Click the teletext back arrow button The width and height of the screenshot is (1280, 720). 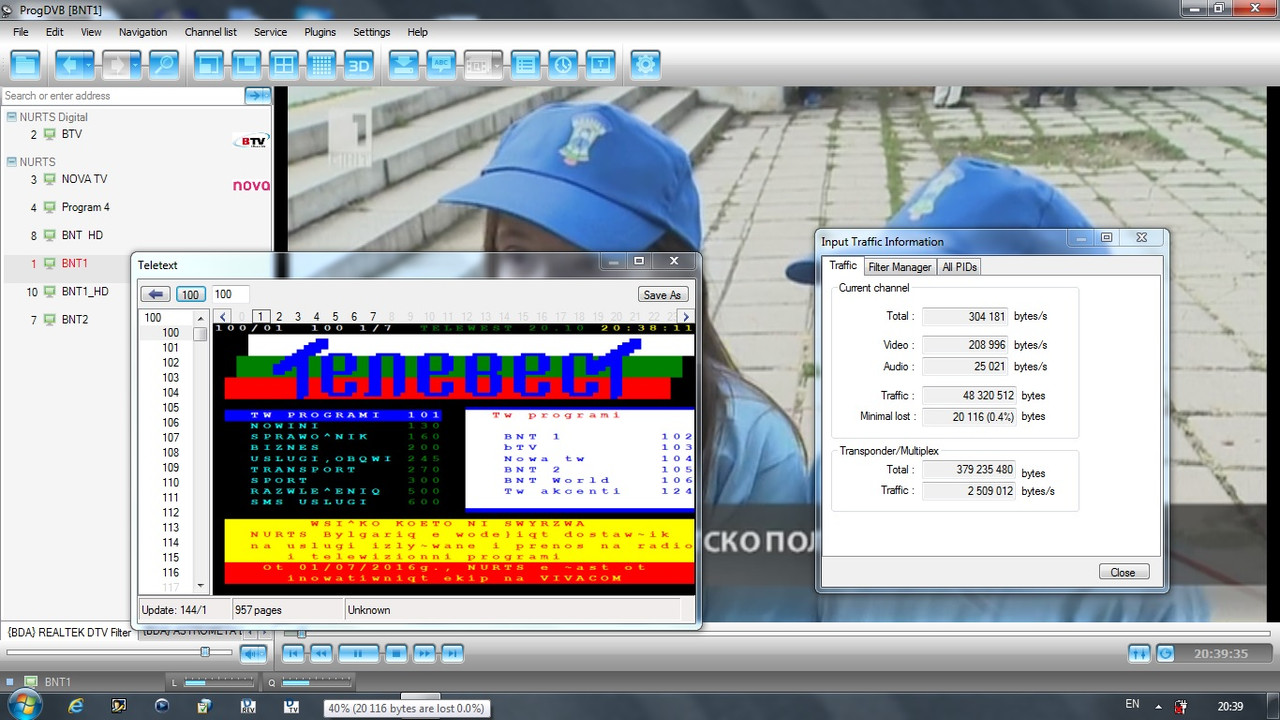[155, 294]
